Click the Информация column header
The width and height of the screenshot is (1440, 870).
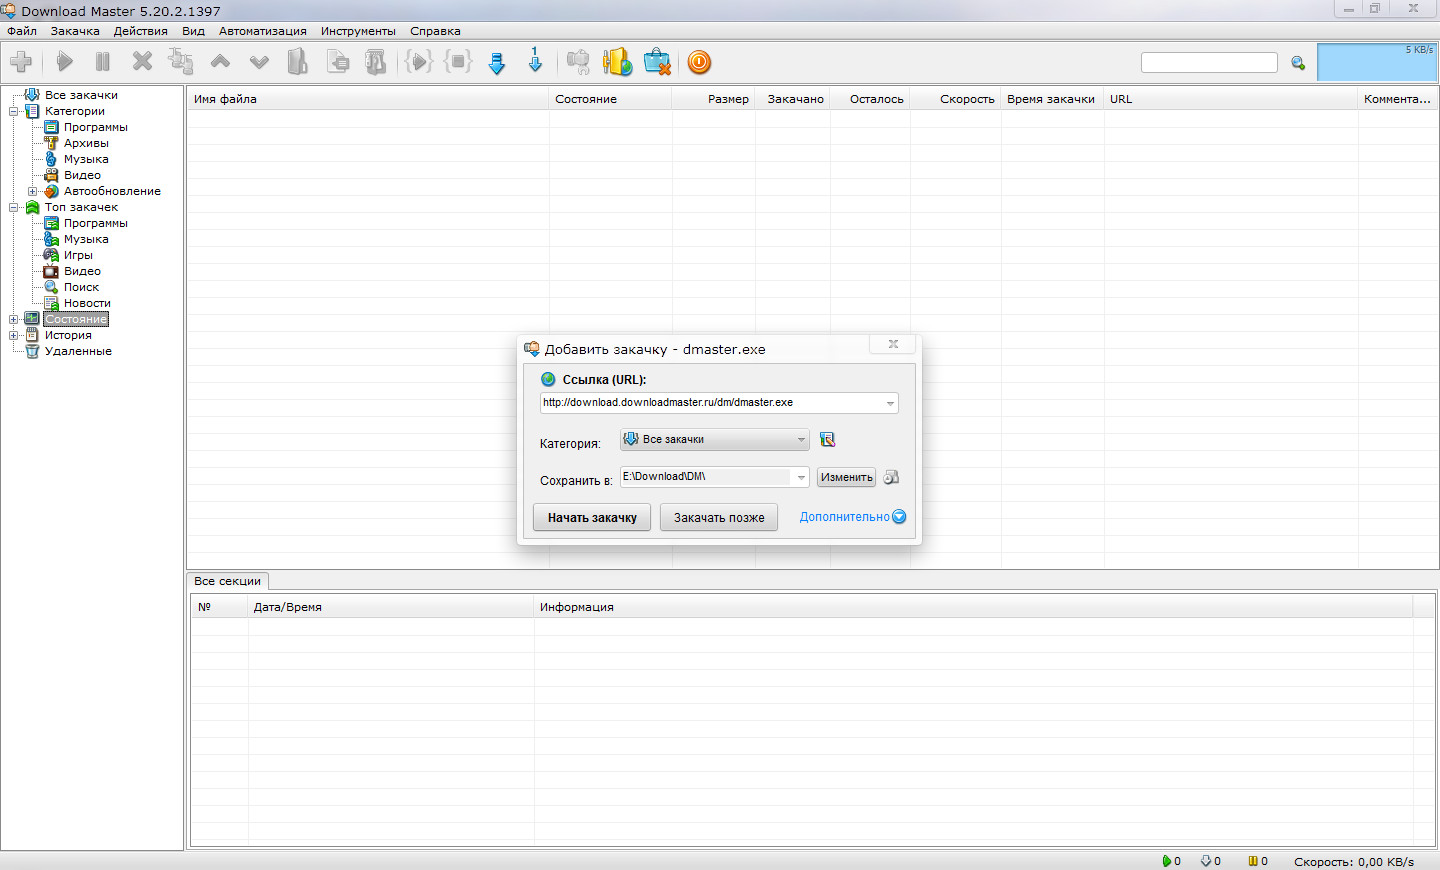coord(973,607)
